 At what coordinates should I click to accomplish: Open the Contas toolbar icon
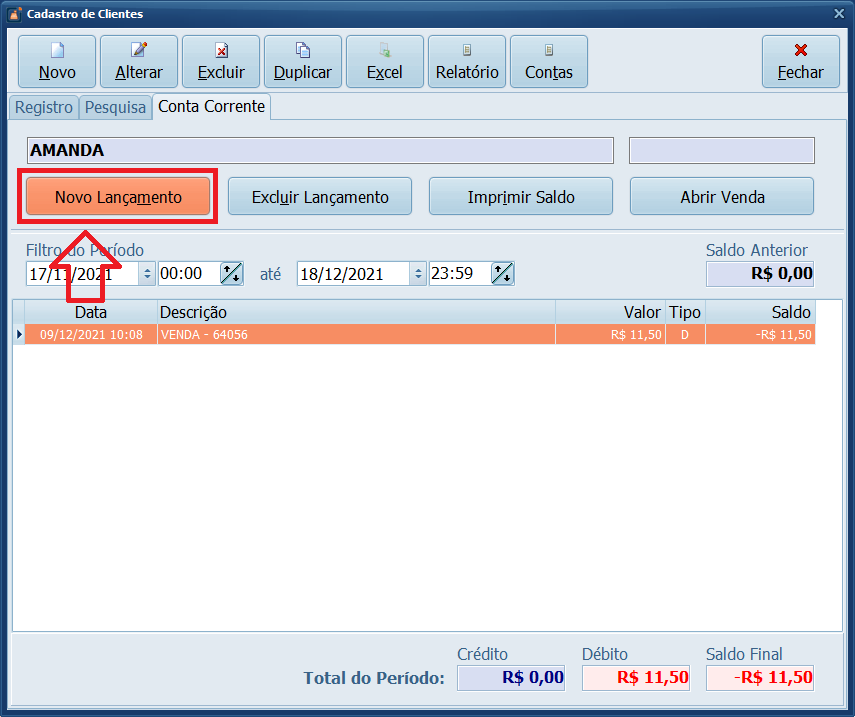pos(549,50)
